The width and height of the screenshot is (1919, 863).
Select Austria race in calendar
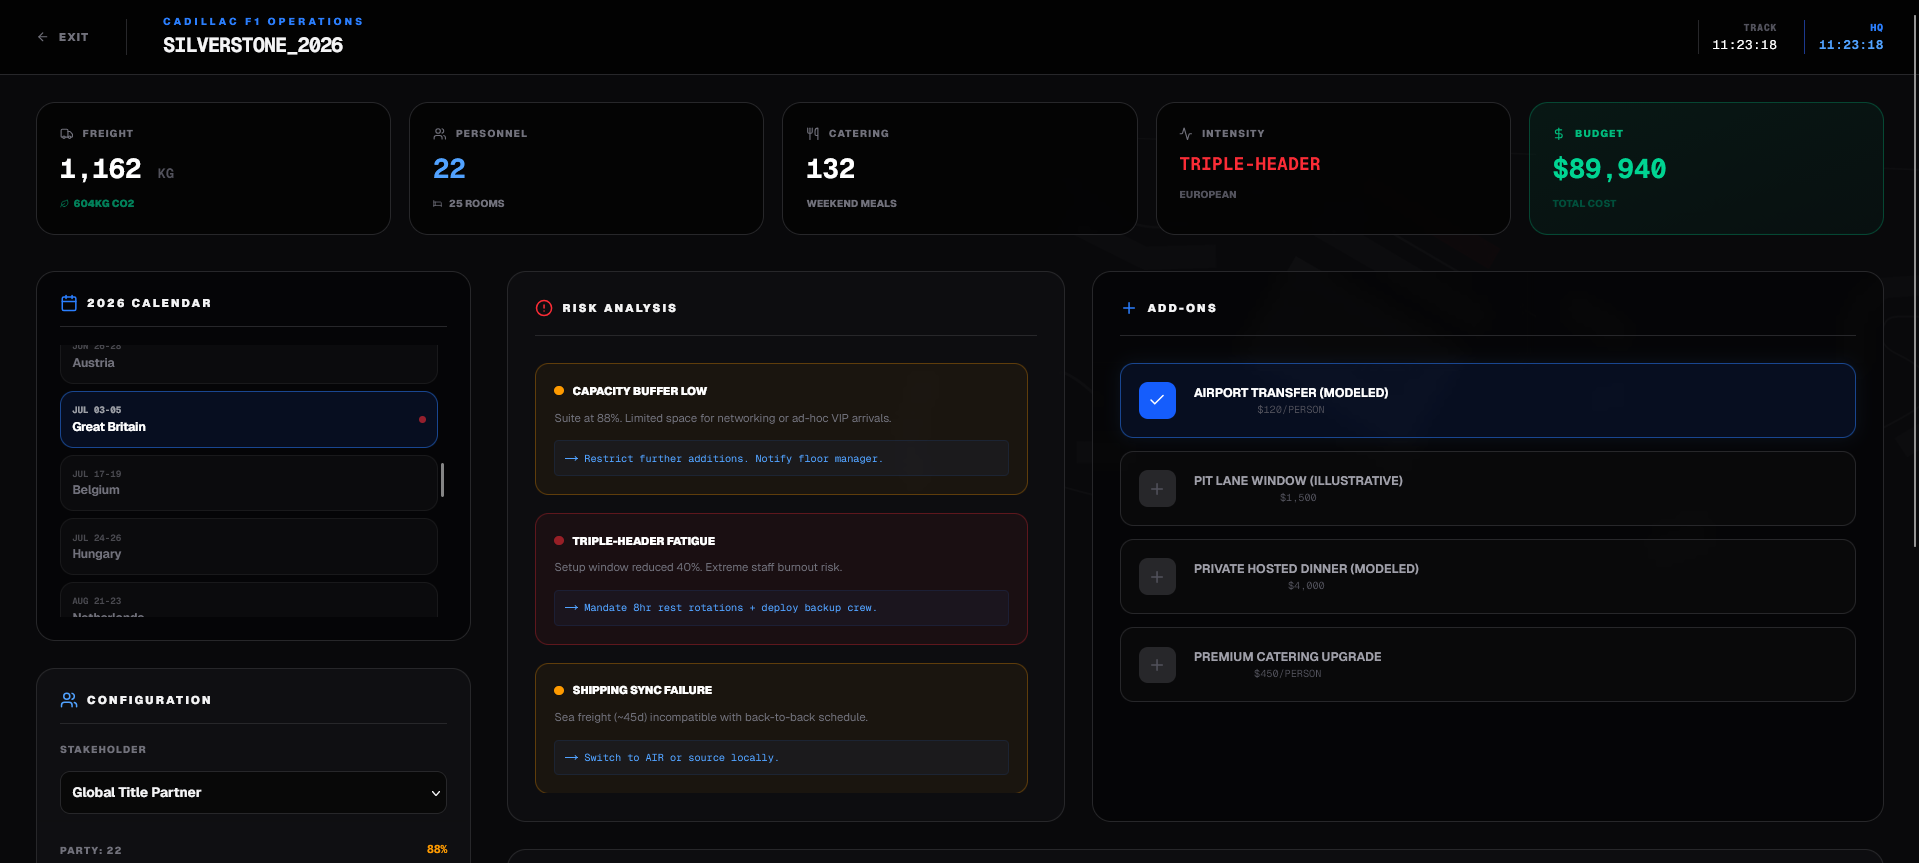click(249, 363)
